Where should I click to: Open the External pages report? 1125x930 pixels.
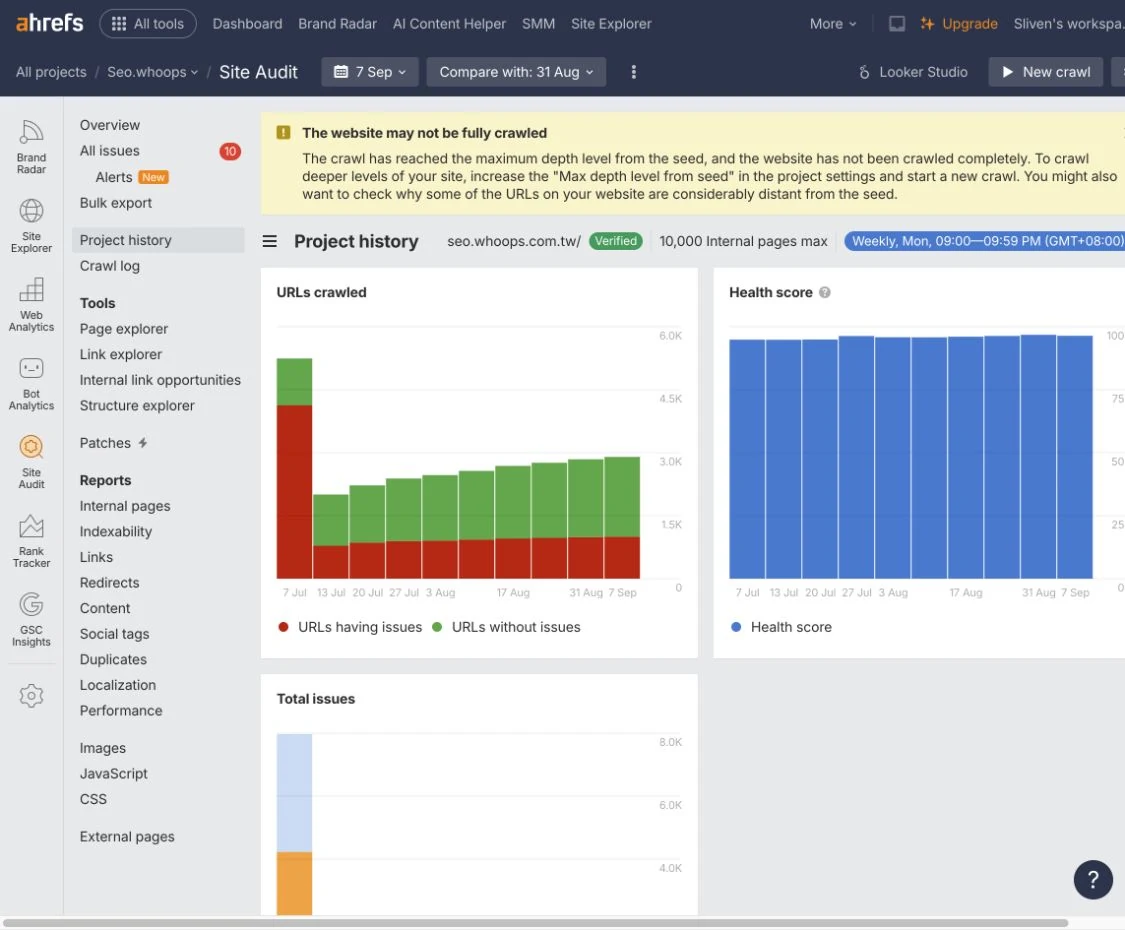tap(127, 837)
